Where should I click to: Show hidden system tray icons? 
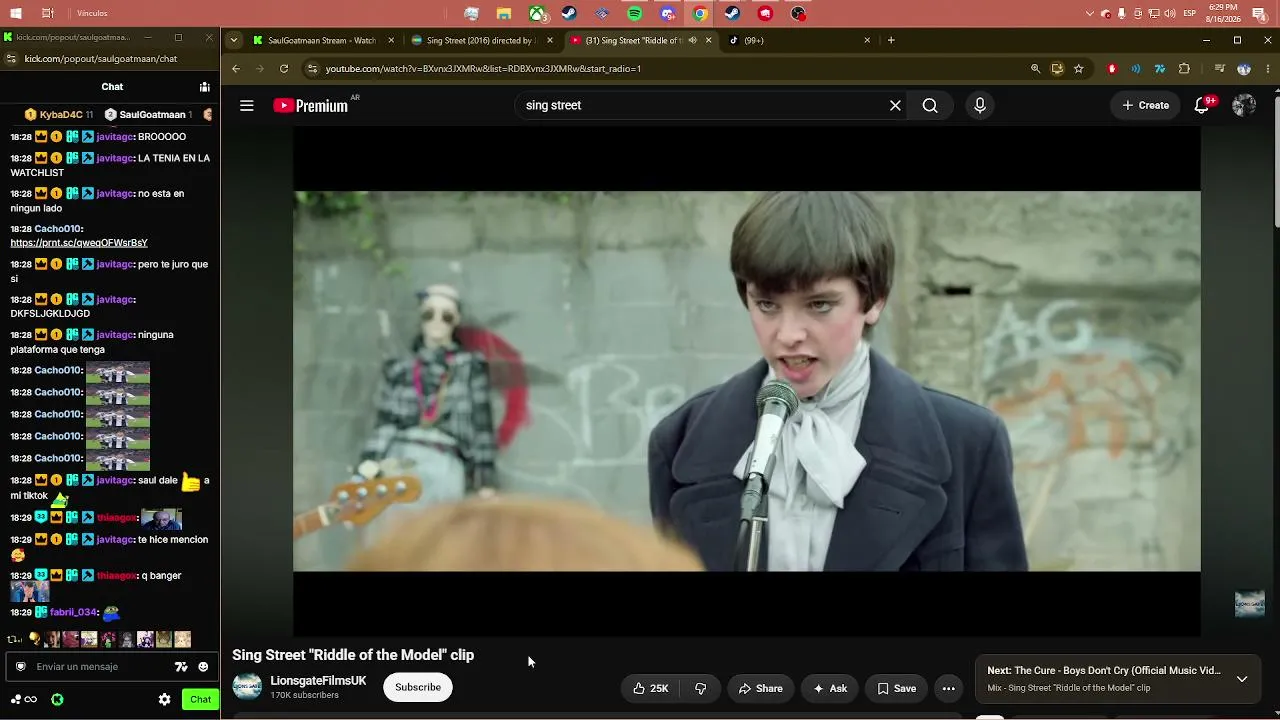(x=1090, y=14)
